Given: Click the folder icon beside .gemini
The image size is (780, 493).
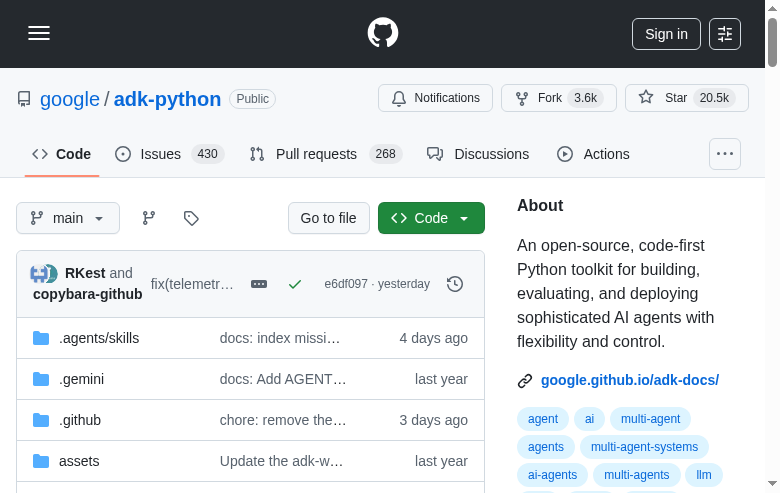Looking at the screenshot, I should click(41, 379).
